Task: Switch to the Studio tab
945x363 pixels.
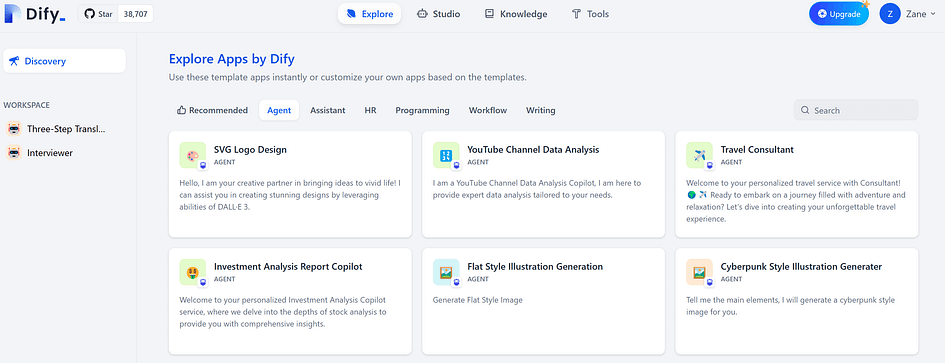Action: point(438,14)
